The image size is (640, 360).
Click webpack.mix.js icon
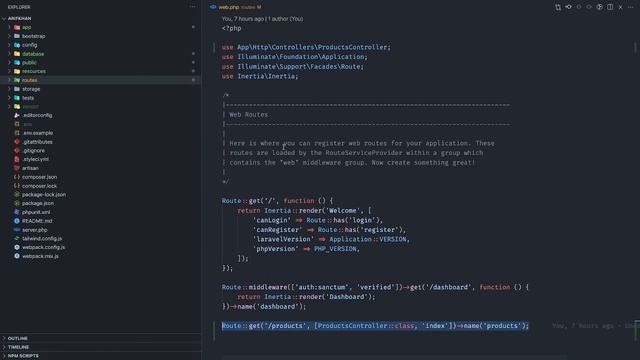pos(17,256)
